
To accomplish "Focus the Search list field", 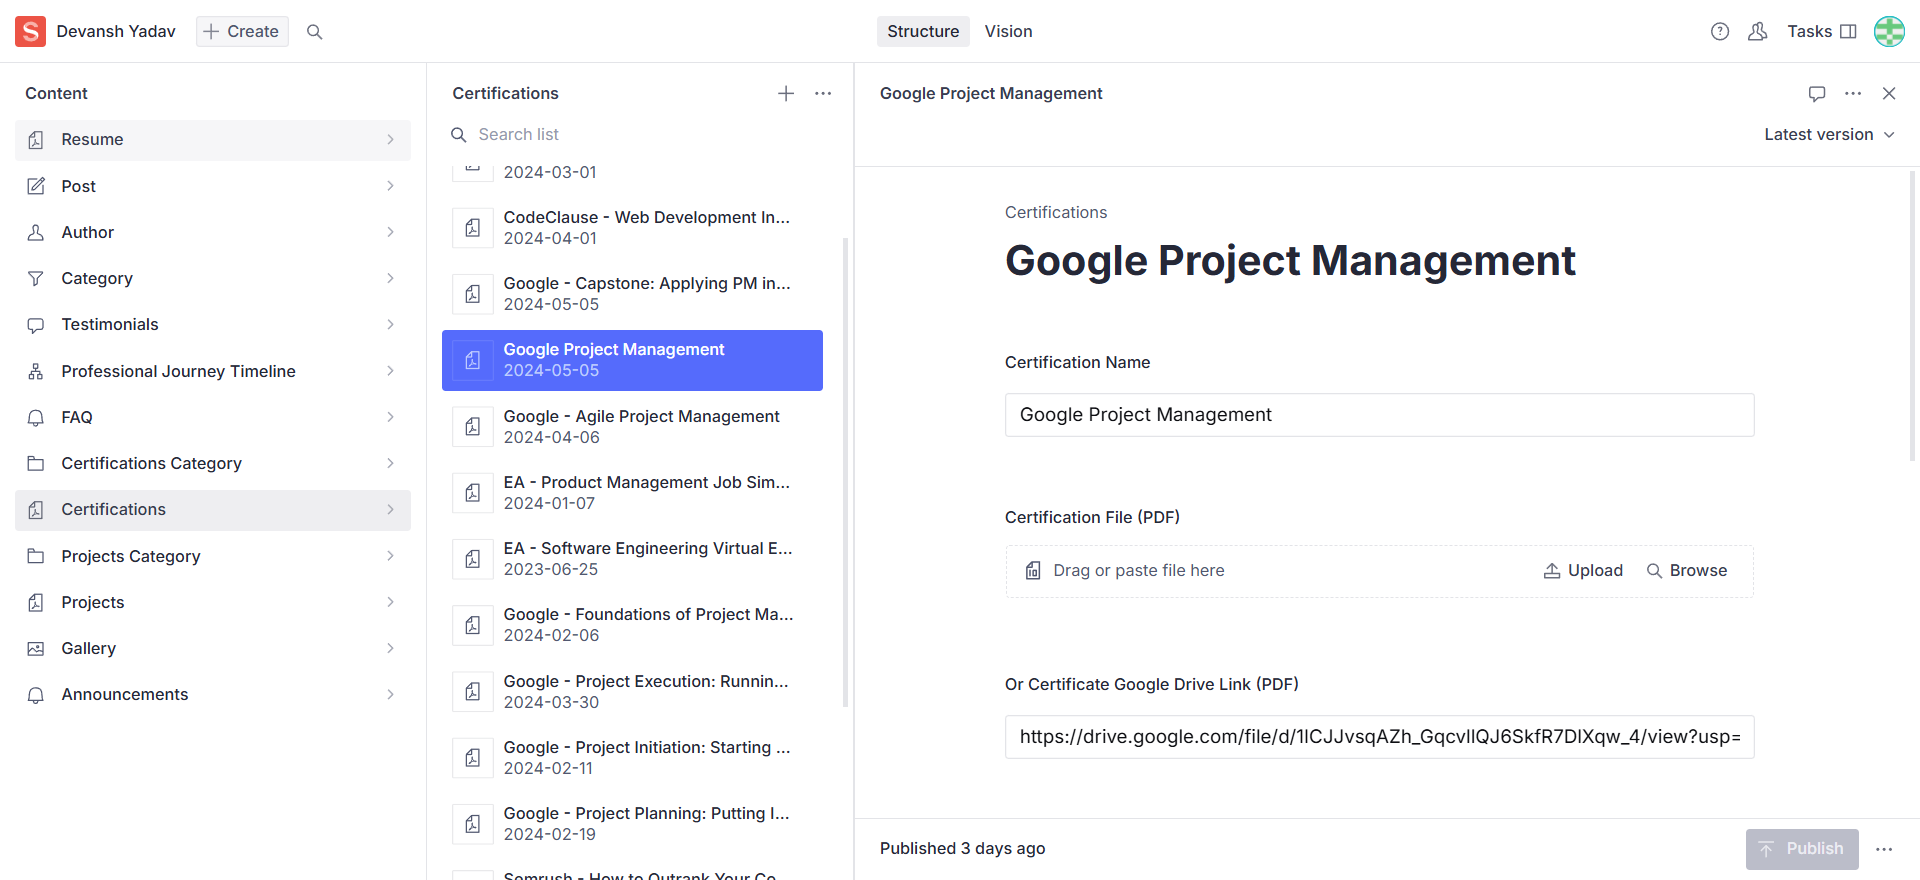I will (640, 134).
